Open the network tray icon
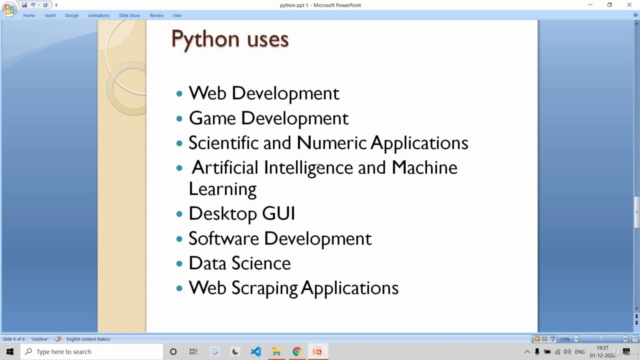640x360 pixels. click(558, 351)
